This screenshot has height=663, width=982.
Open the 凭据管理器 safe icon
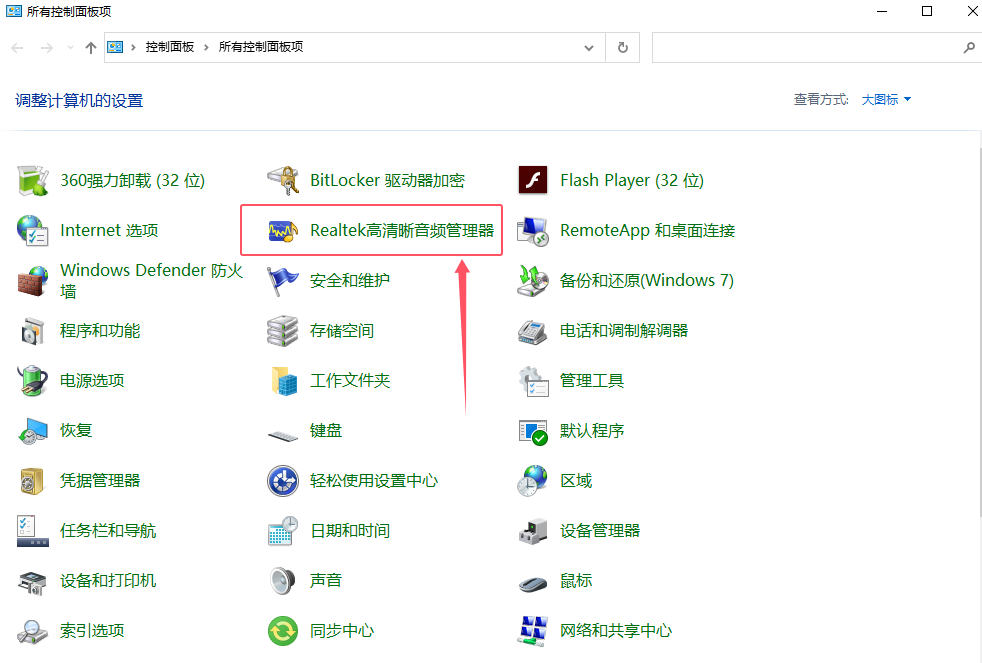point(33,481)
